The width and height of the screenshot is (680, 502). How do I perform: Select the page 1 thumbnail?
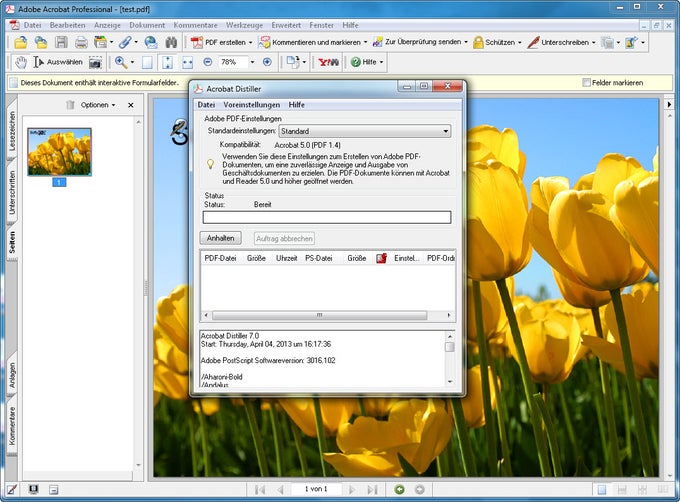(x=59, y=152)
